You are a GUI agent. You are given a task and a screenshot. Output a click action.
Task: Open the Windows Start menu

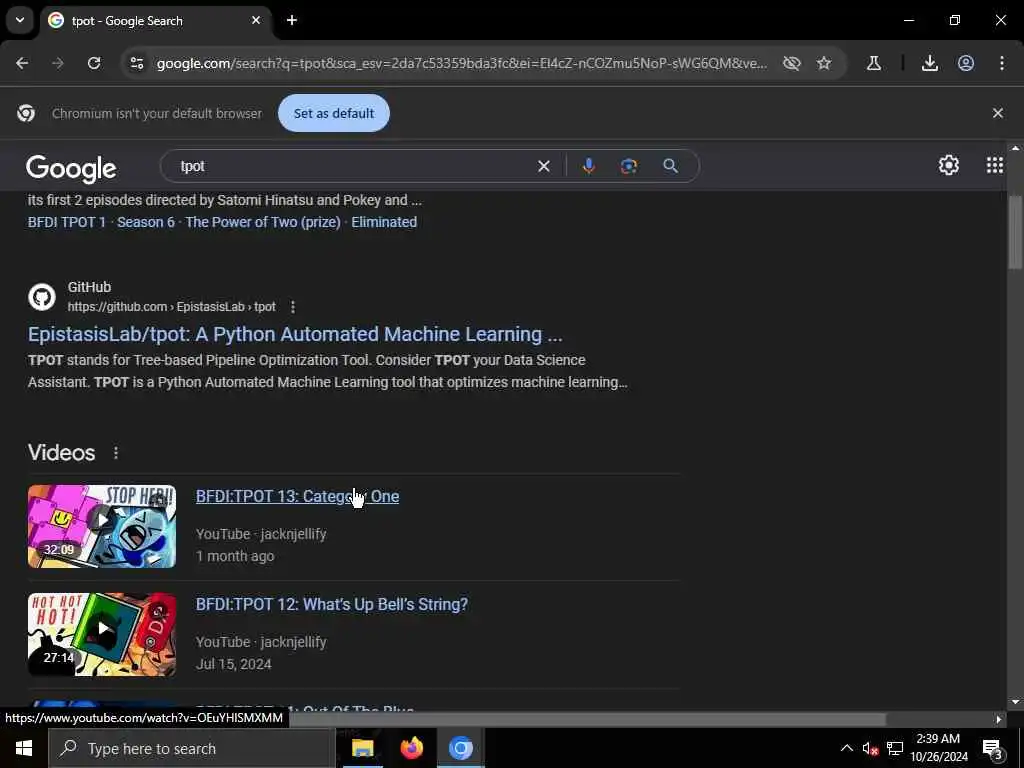24,748
